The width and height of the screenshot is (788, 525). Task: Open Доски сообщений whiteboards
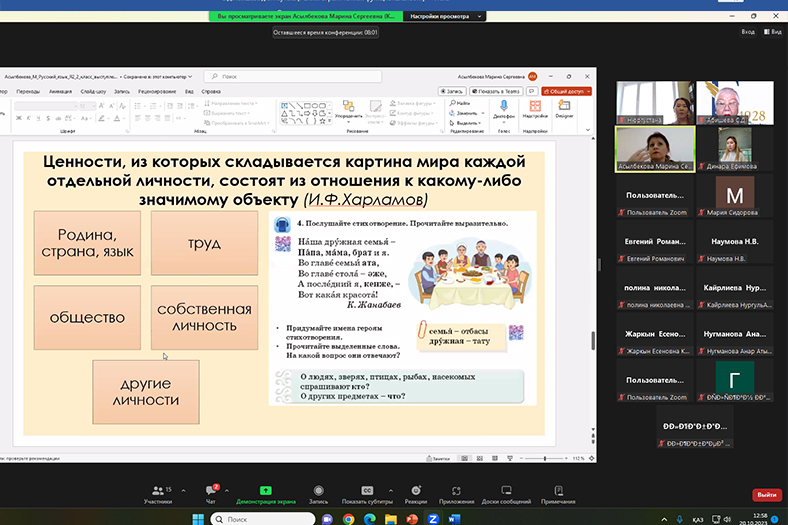(x=504, y=491)
